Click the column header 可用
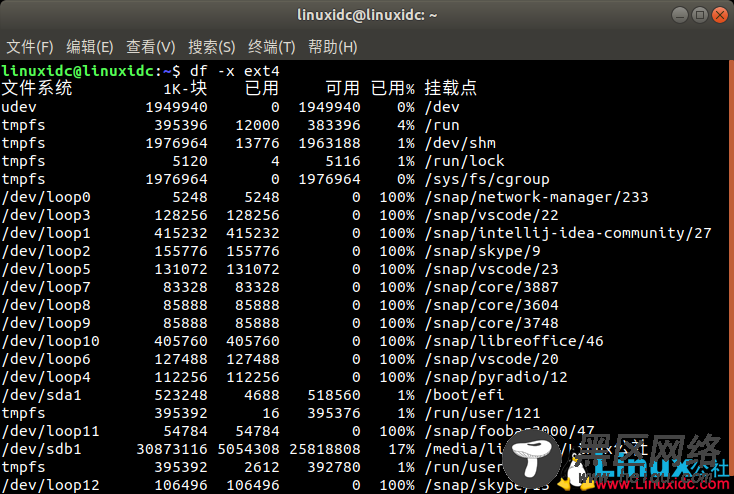 [343, 88]
